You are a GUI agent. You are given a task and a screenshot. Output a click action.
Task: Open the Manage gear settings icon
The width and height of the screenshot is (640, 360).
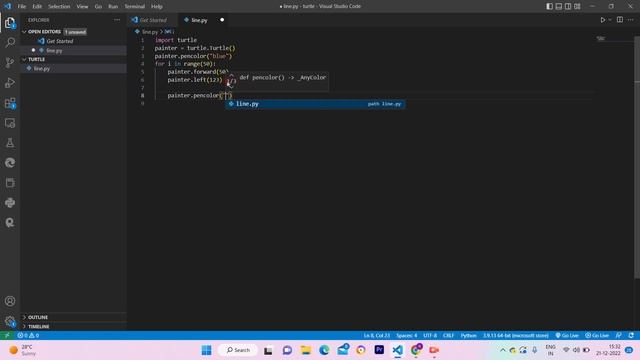(10, 321)
